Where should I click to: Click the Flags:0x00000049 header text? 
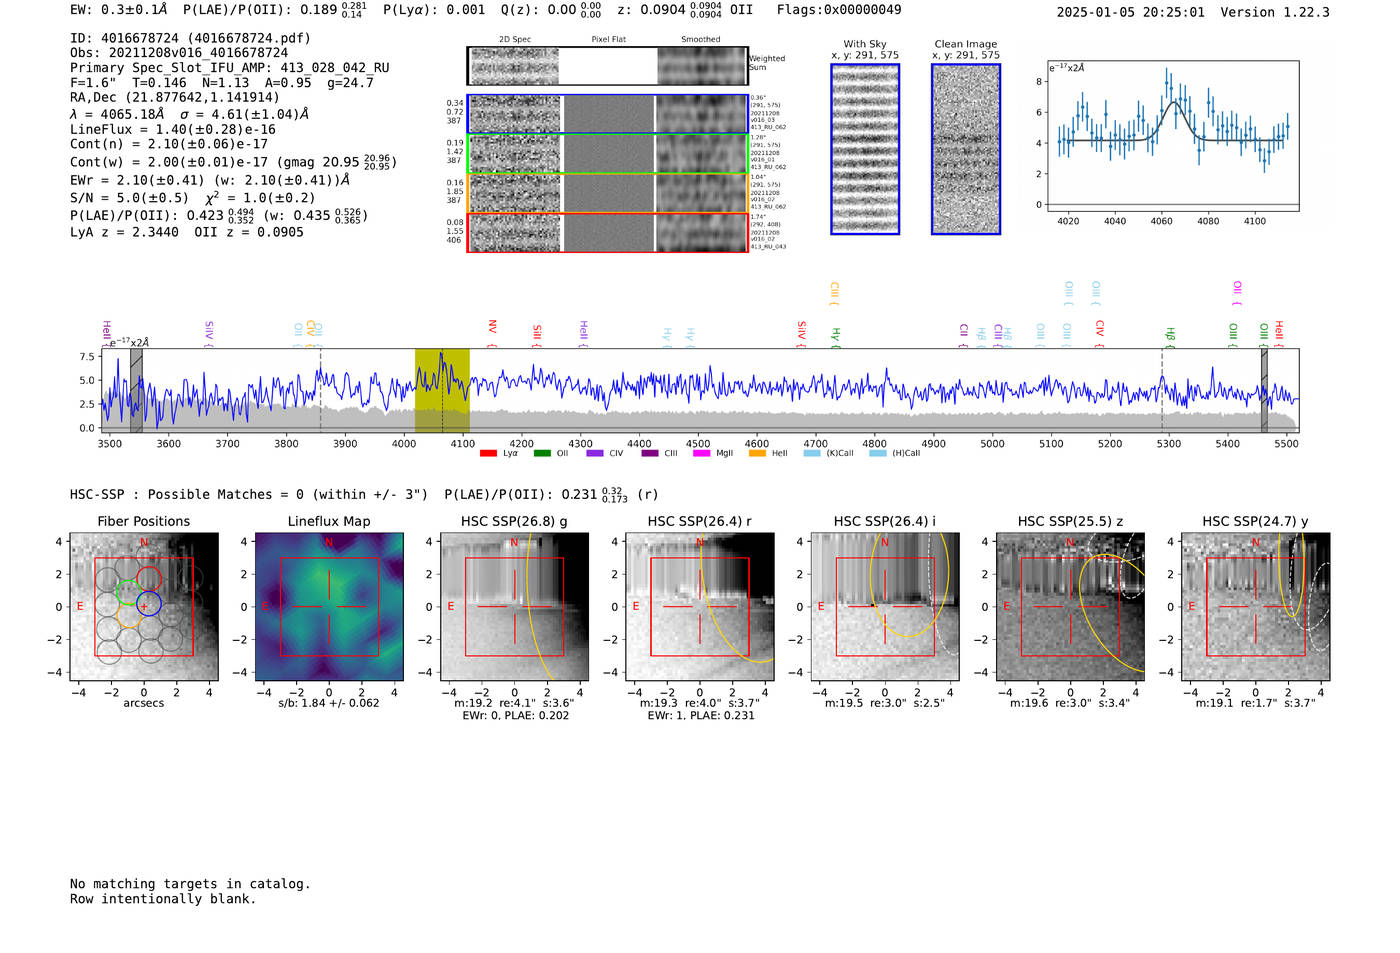(x=839, y=10)
